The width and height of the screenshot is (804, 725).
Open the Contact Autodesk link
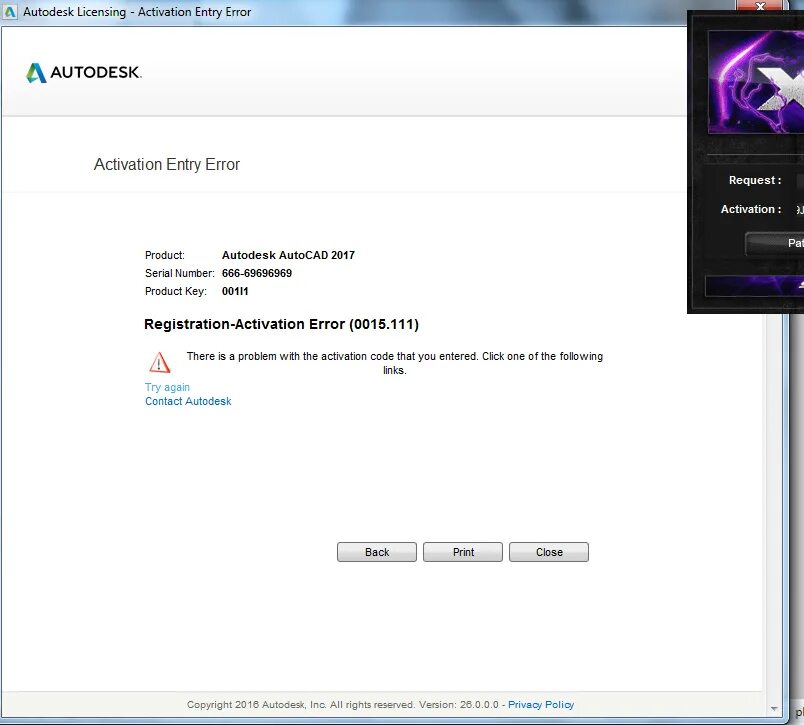pyautogui.click(x=188, y=401)
